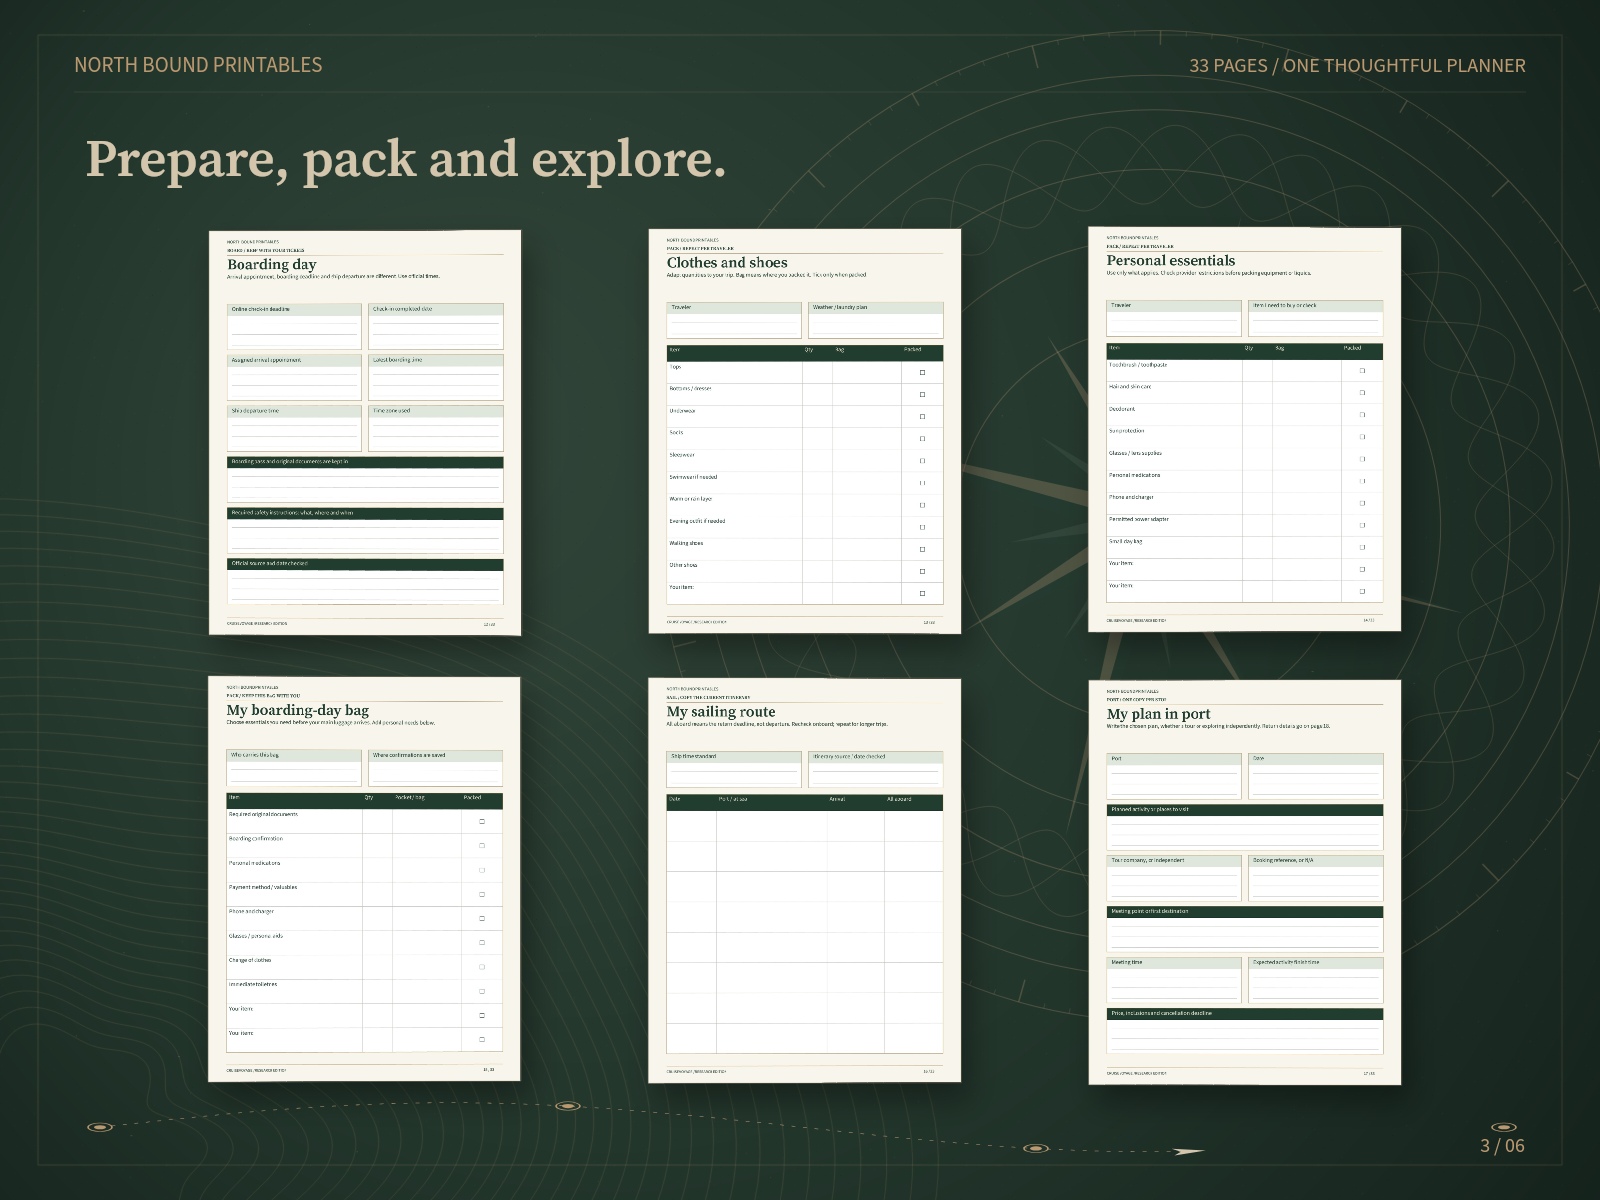Tick the Packed checkbox for Socks
The width and height of the screenshot is (1600, 1200).
point(922,438)
